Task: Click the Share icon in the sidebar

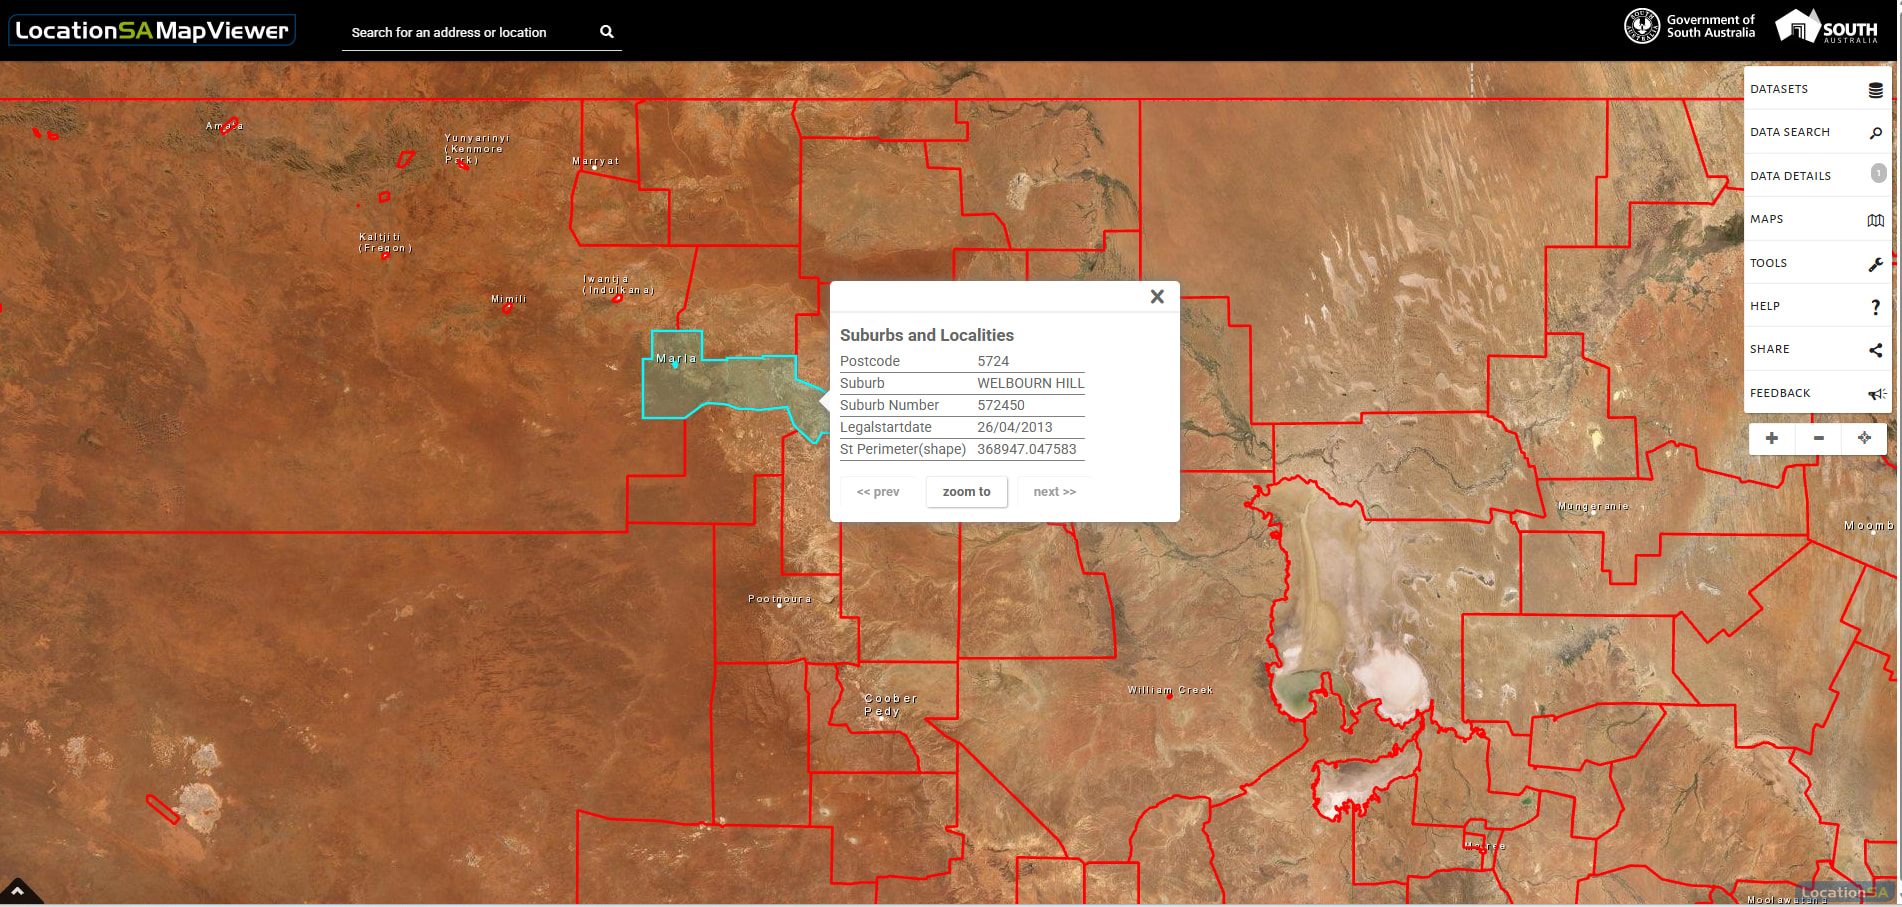Action: point(1876,349)
